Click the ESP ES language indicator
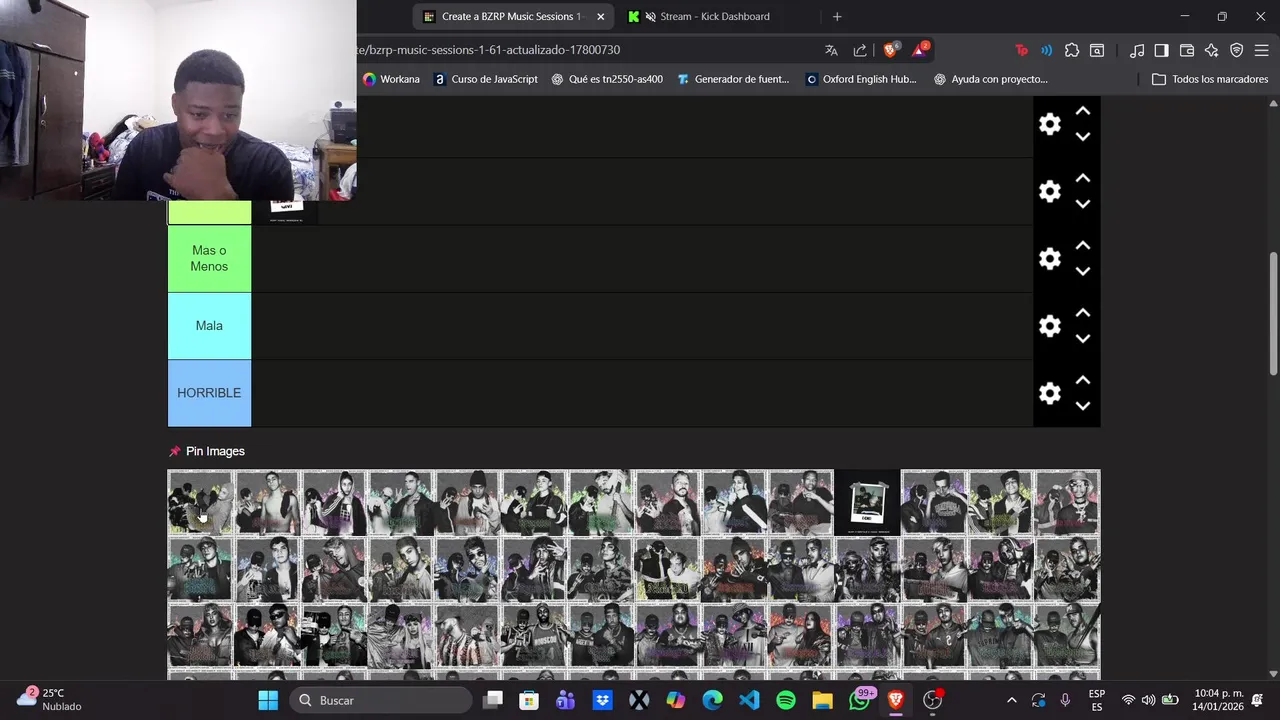 tap(1096, 700)
